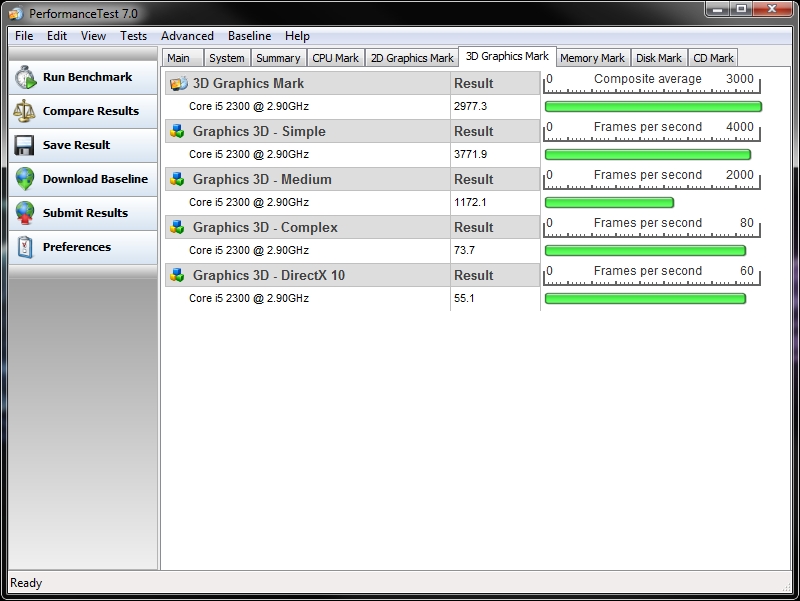The height and width of the screenshot is (601, 800).
Task: Click the Frames per second 4000 scale
Action: [652, 131]
